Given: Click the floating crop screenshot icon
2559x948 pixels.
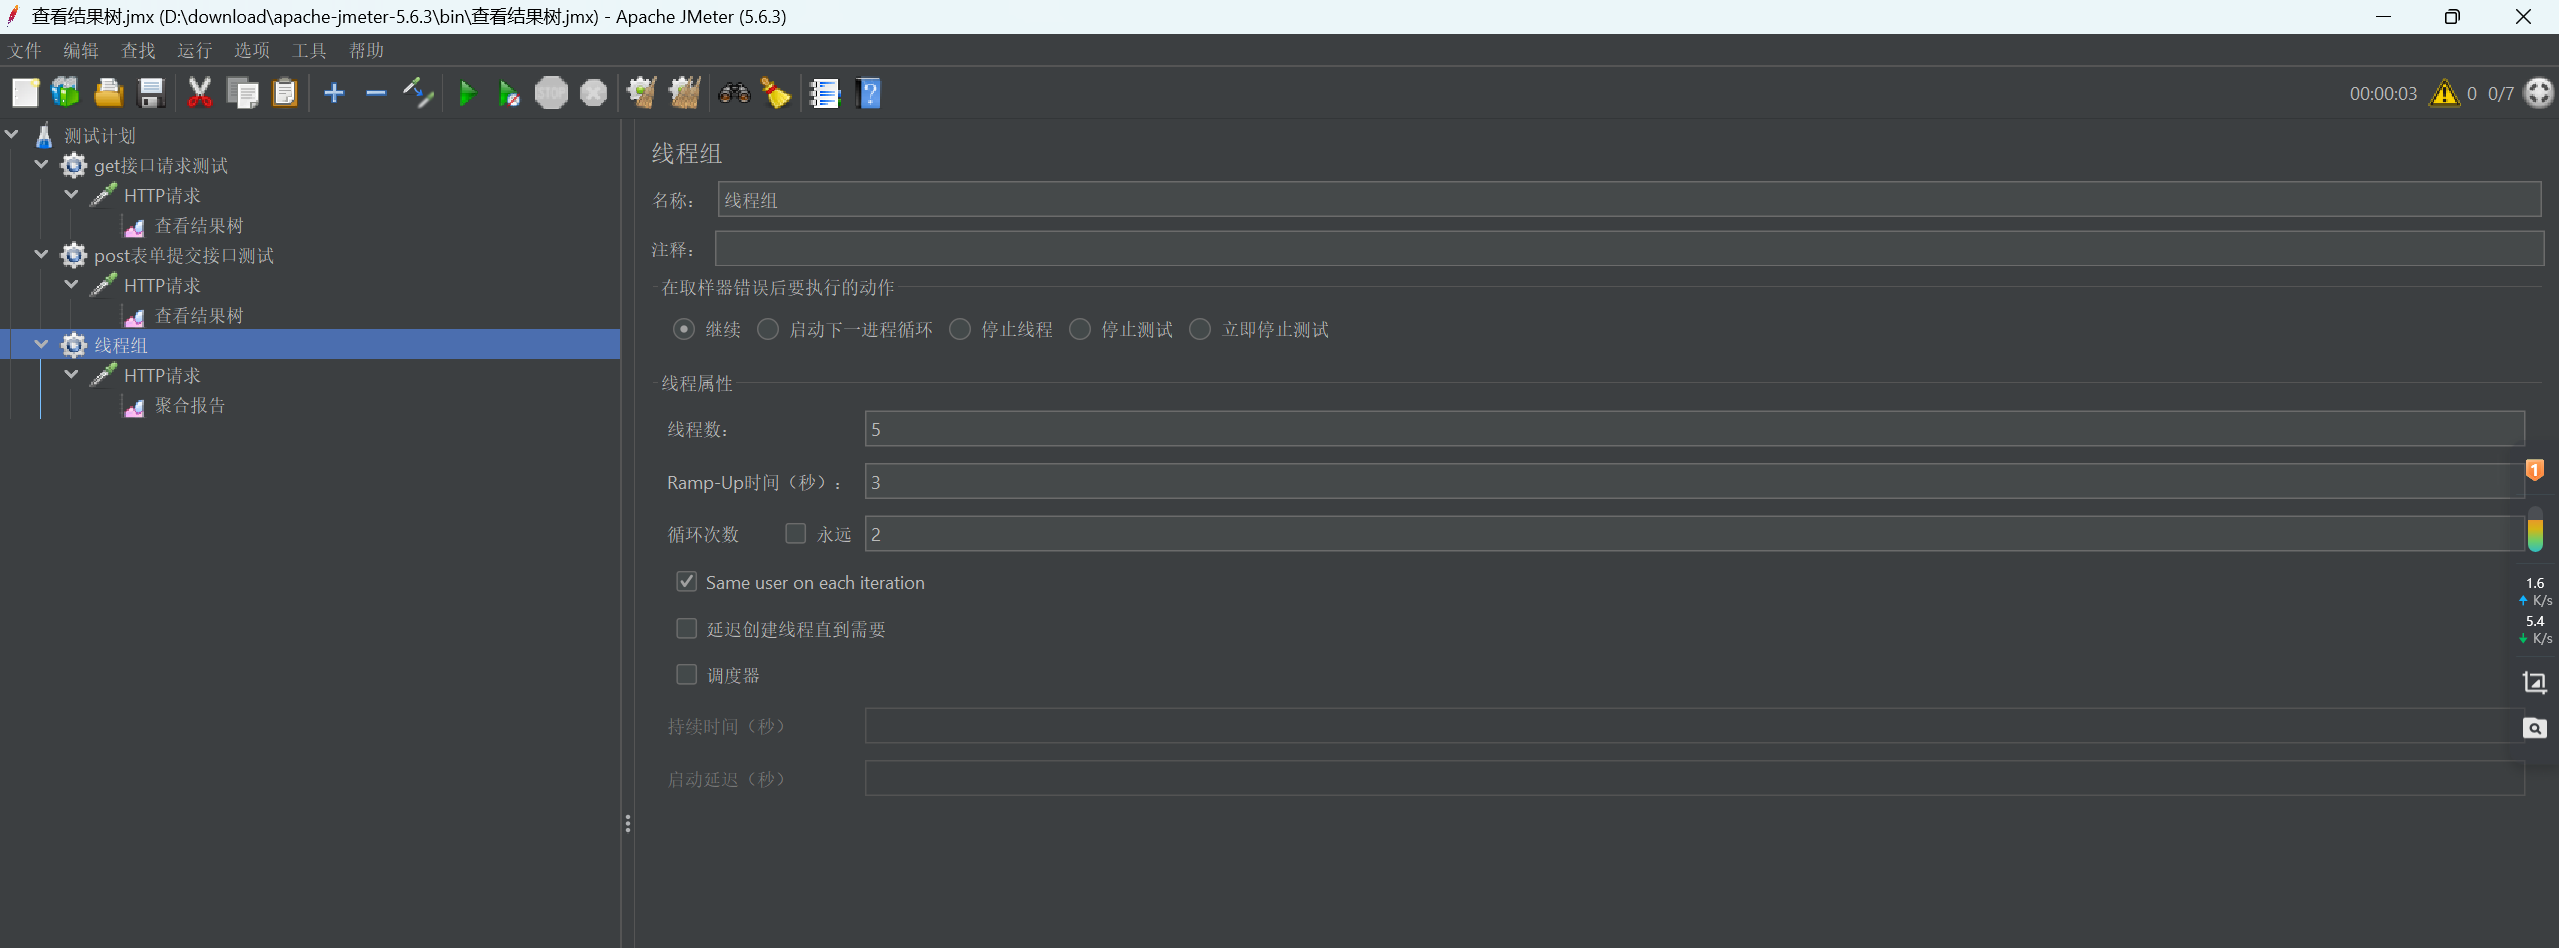Looking at the screenshot, I should point(2534,682).
